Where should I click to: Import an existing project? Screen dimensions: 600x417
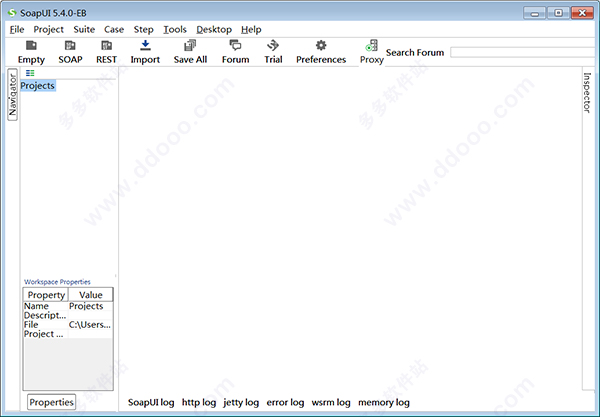[x=145, y=52]
